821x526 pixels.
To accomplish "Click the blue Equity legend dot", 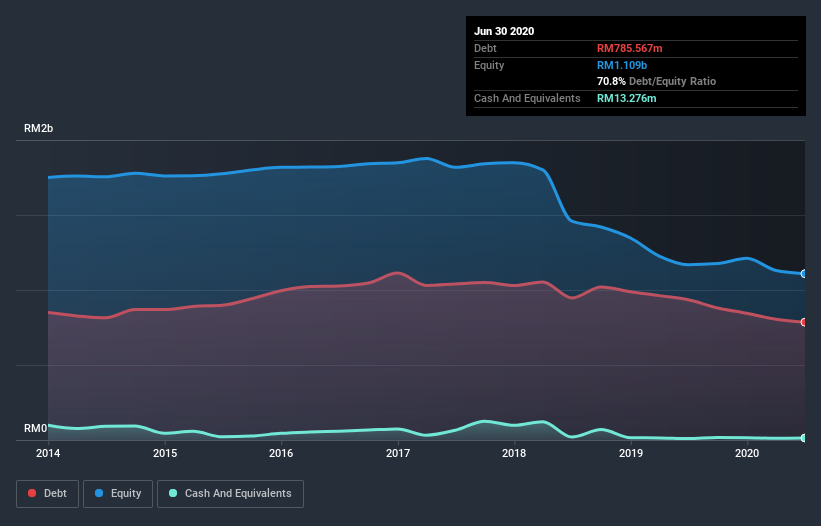I will click(x=99, y=493).
